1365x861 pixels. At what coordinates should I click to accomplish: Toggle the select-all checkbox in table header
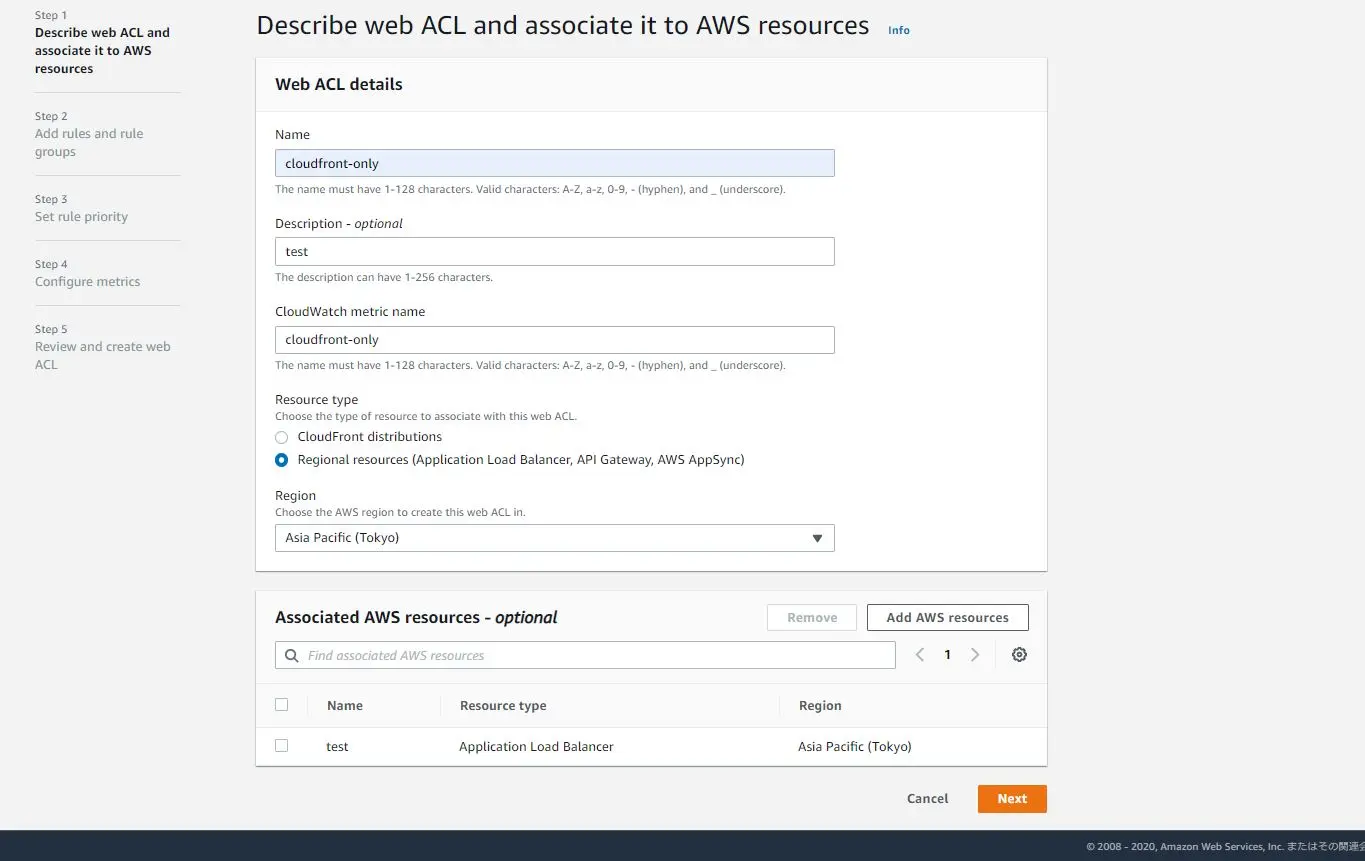coord(282,705)
